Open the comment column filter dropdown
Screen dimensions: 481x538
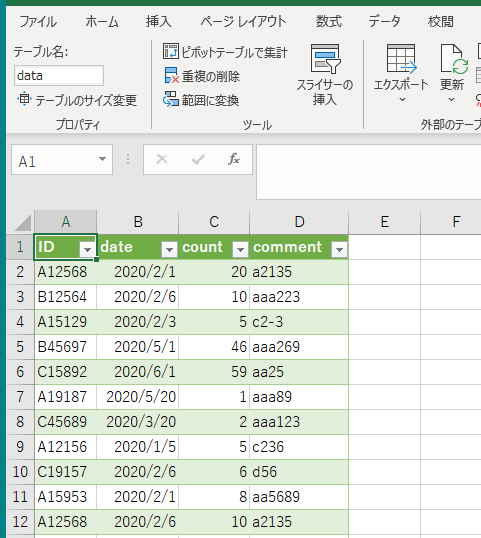pos(339,249)
